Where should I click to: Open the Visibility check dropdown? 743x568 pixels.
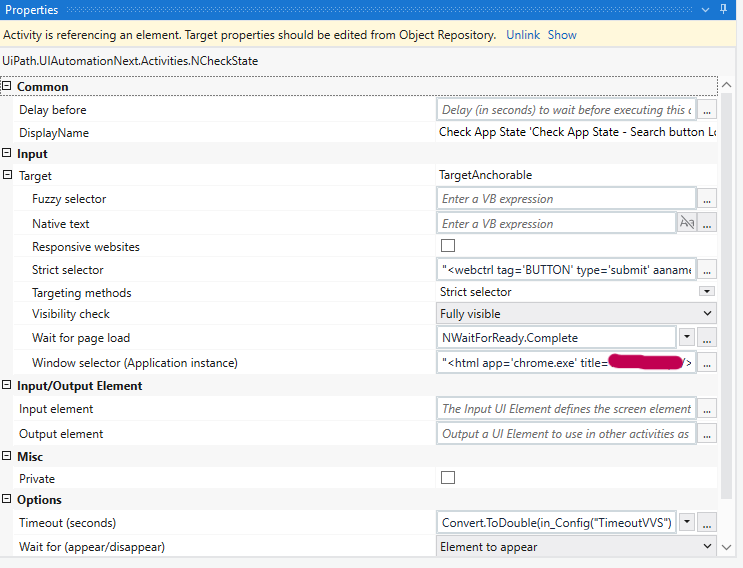(x=707, y=314)
